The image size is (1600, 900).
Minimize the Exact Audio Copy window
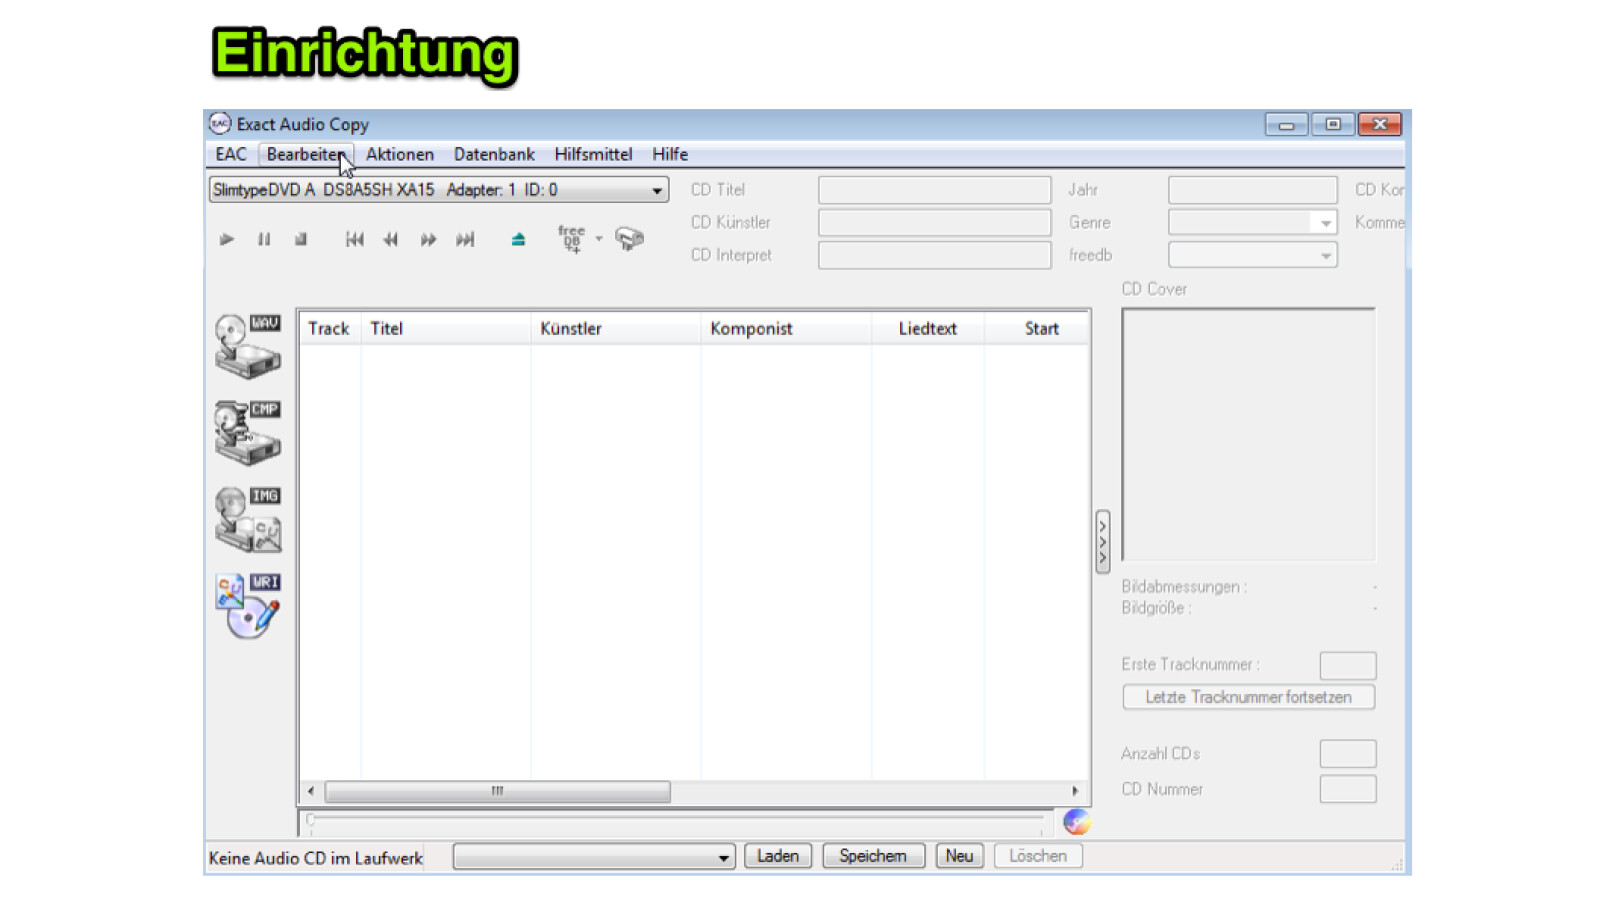[1287, 124]
